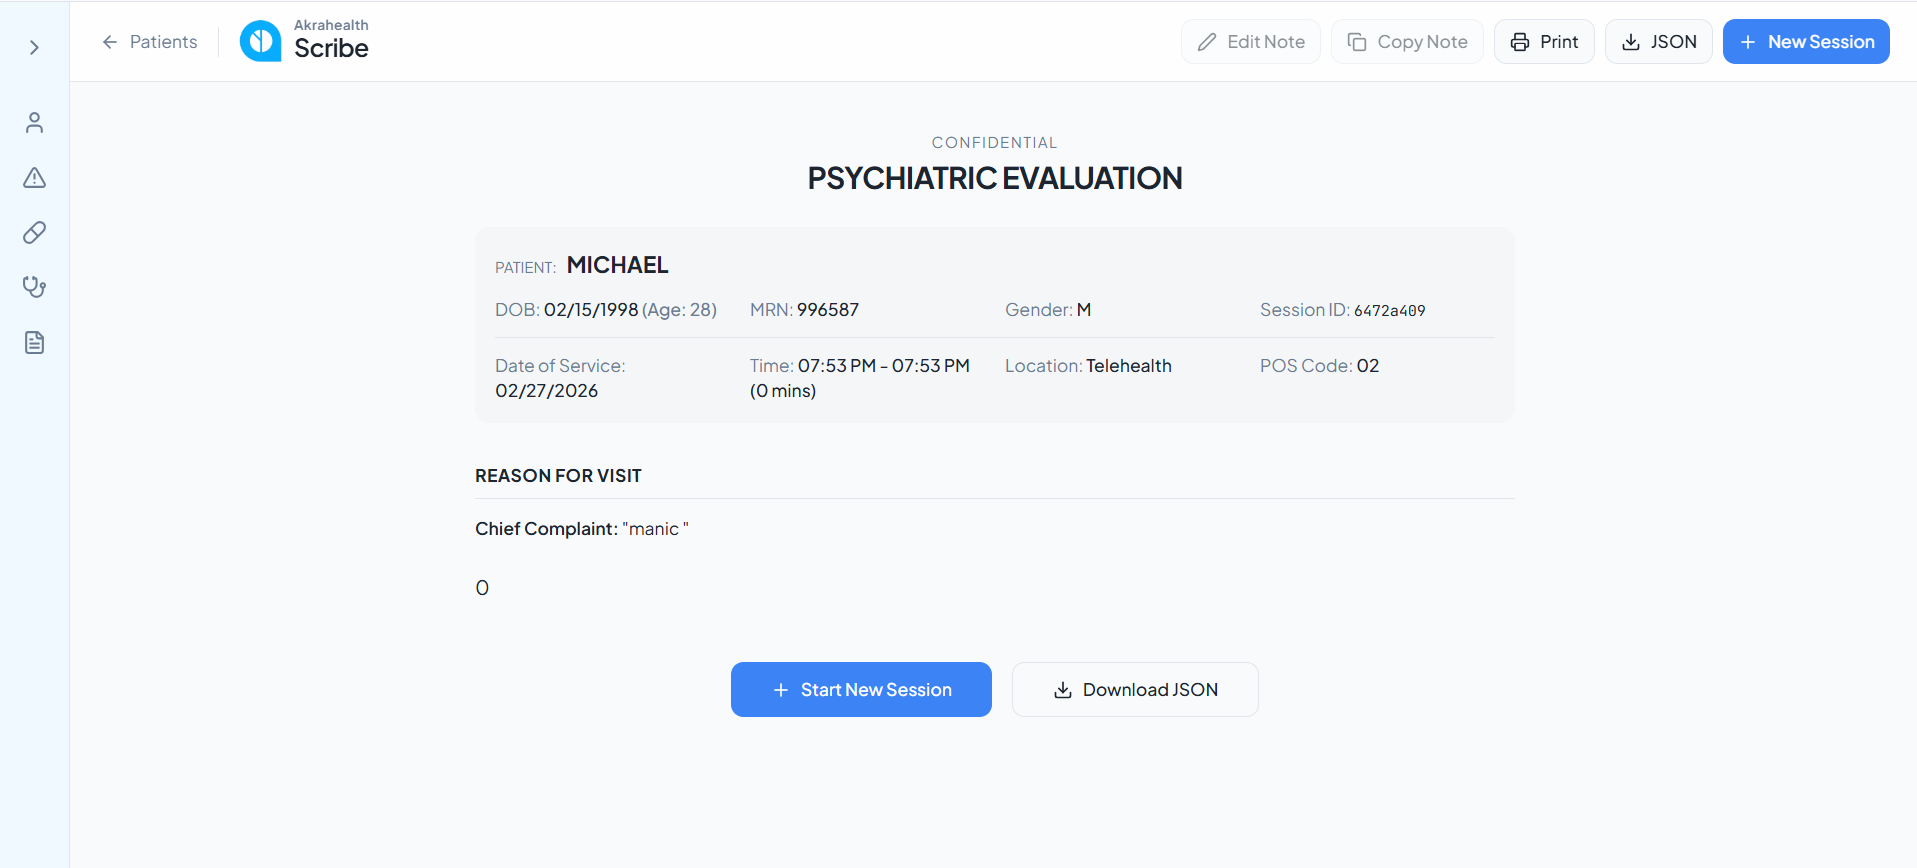Click the Copy Note button

pyautogui.click(x=1407, y=42)
